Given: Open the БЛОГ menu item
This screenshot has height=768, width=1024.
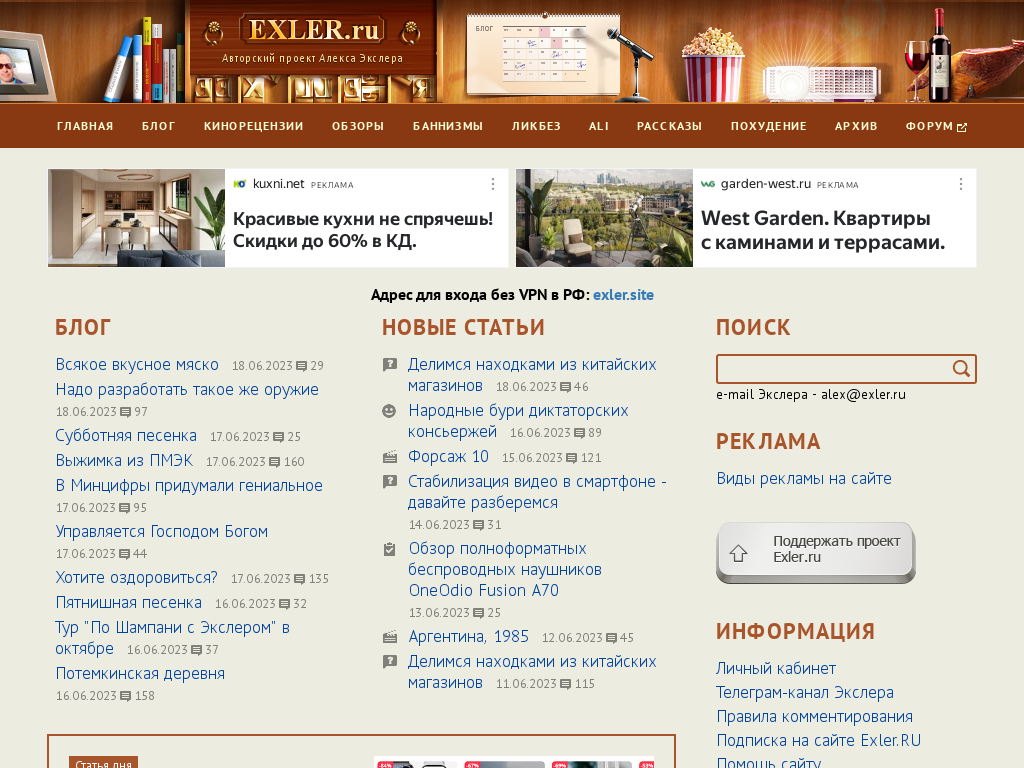Looking at the screenshot, I should [x=159, y=126].
